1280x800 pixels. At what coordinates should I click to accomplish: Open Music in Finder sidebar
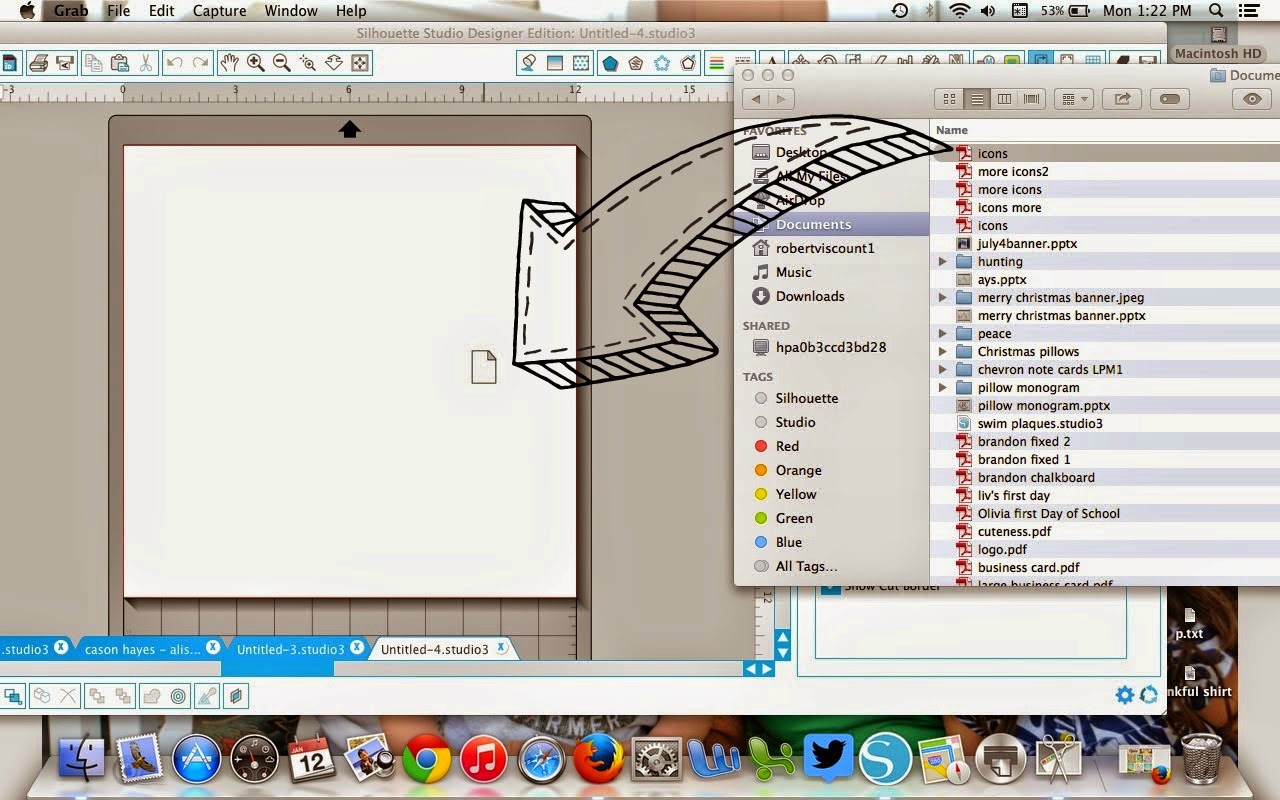832,272
